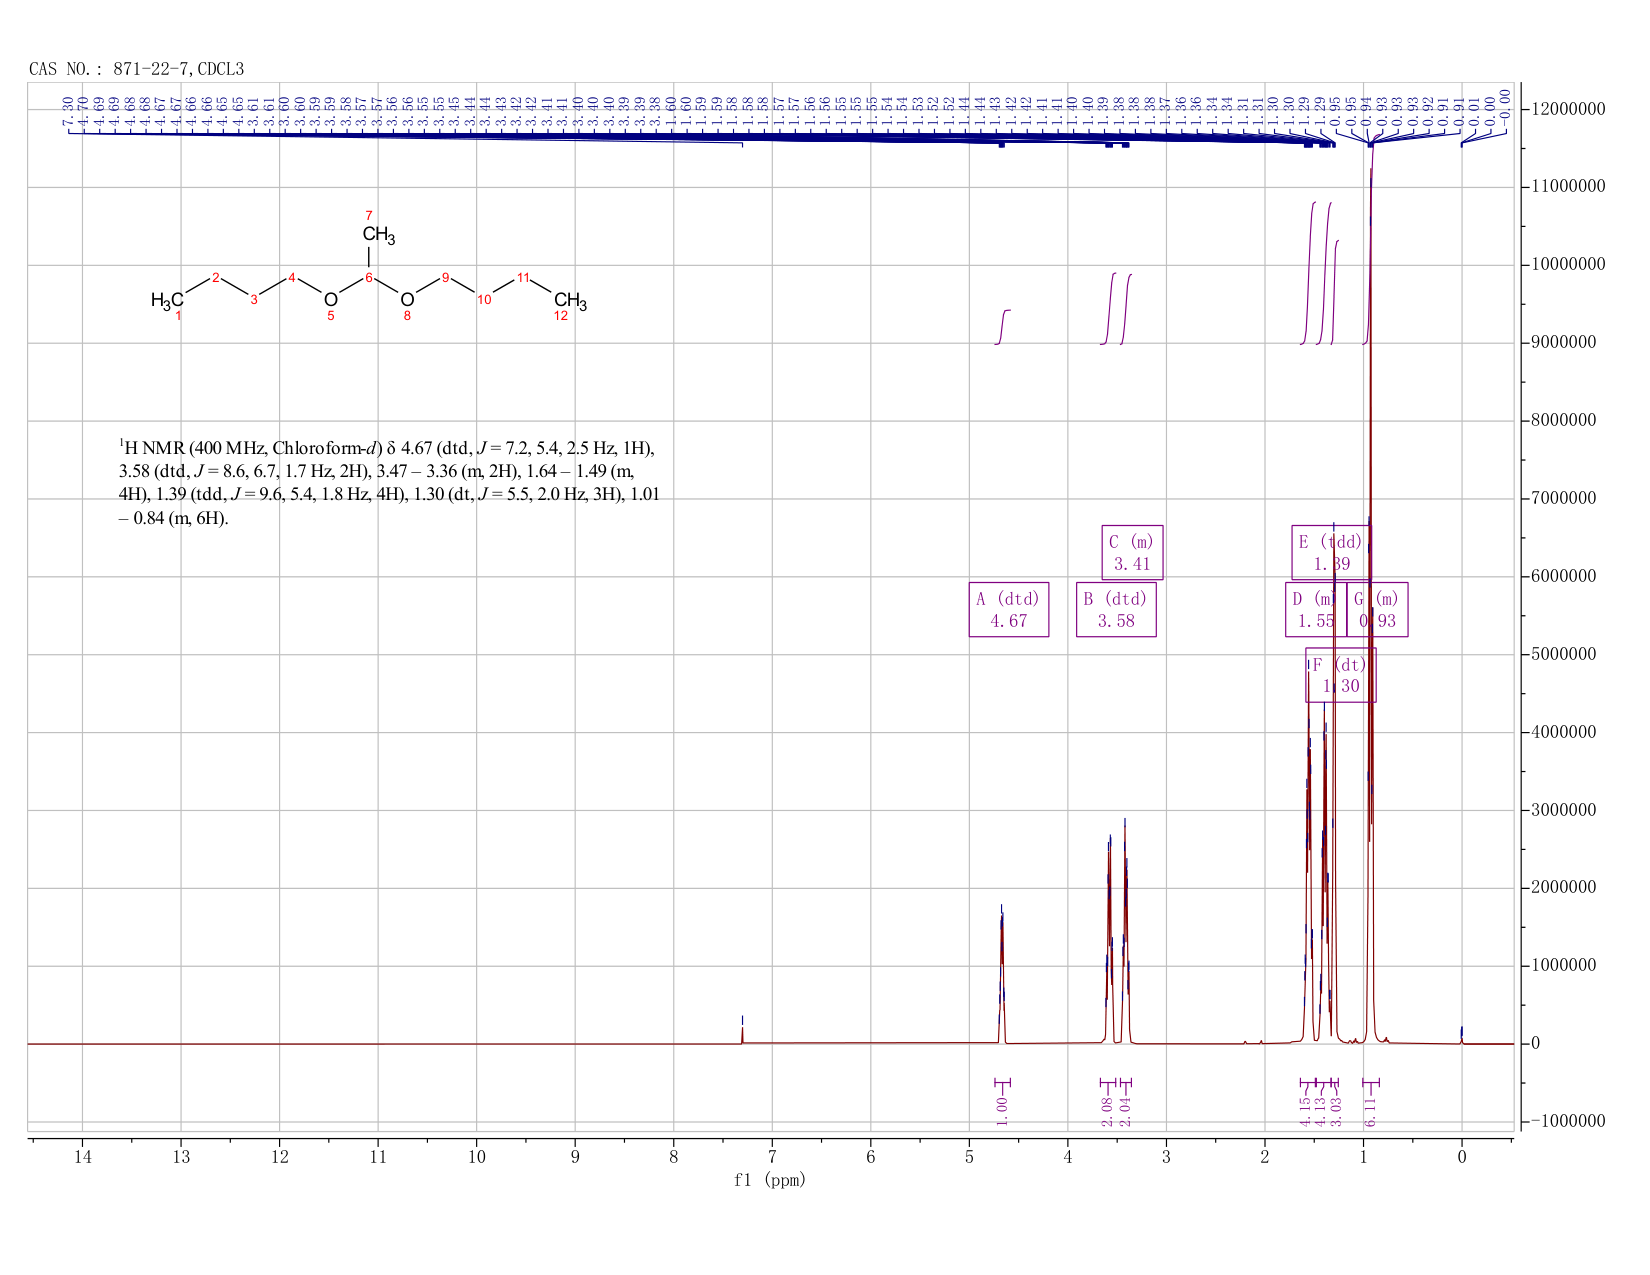
Task: Click the '12000000' intensity axis label
Action: [x=1568, y=109]
